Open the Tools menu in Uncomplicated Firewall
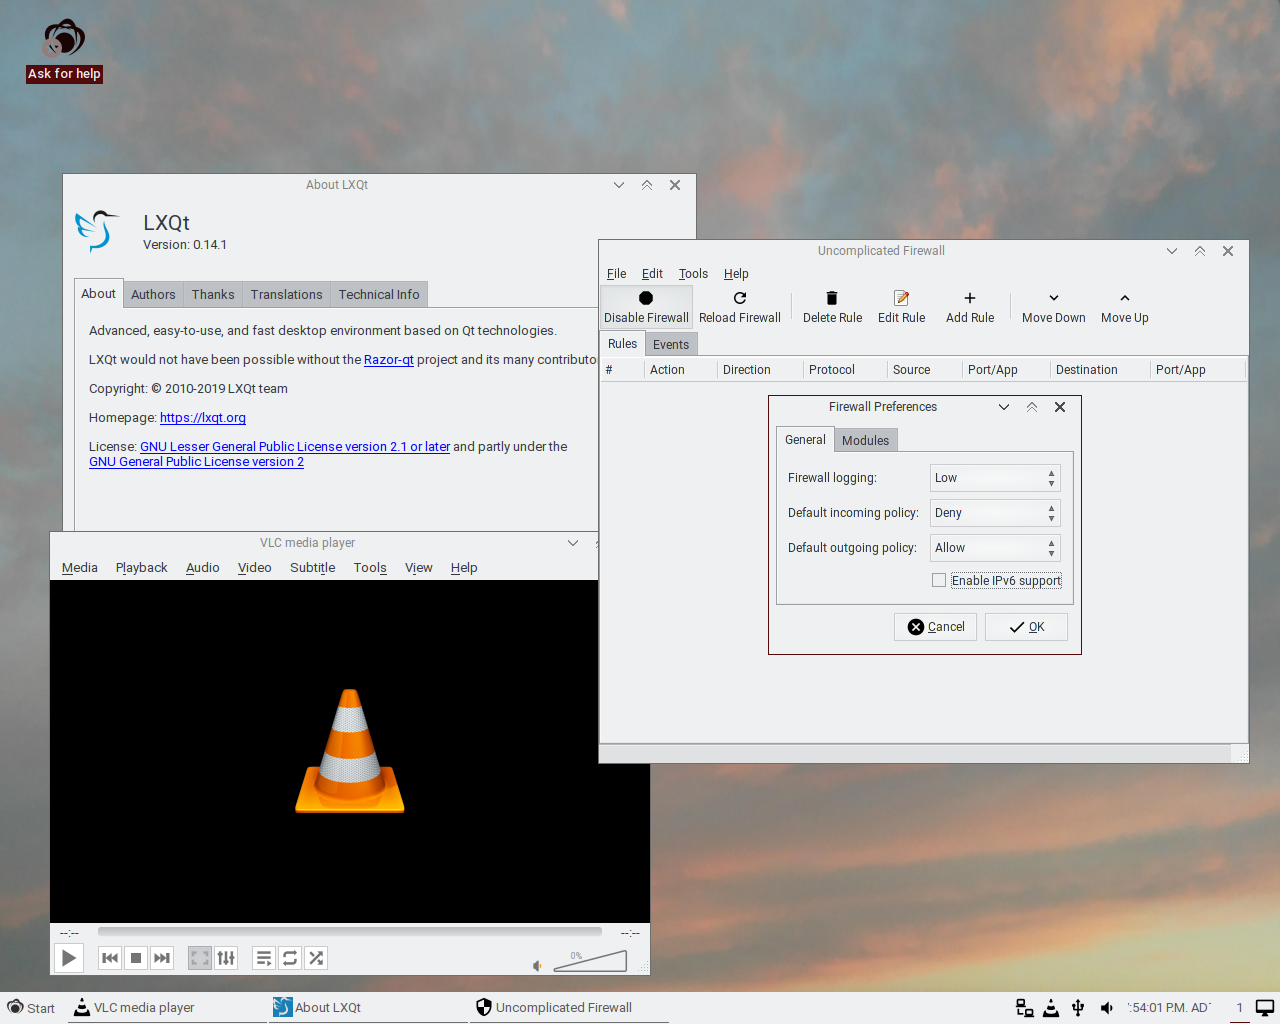The width and height of the screenshot is (1280, 1024). point(693,273)
